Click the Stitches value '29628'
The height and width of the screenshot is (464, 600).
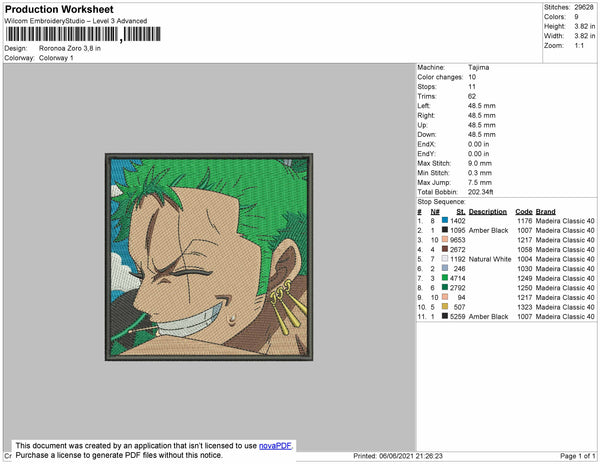(584, 7)
